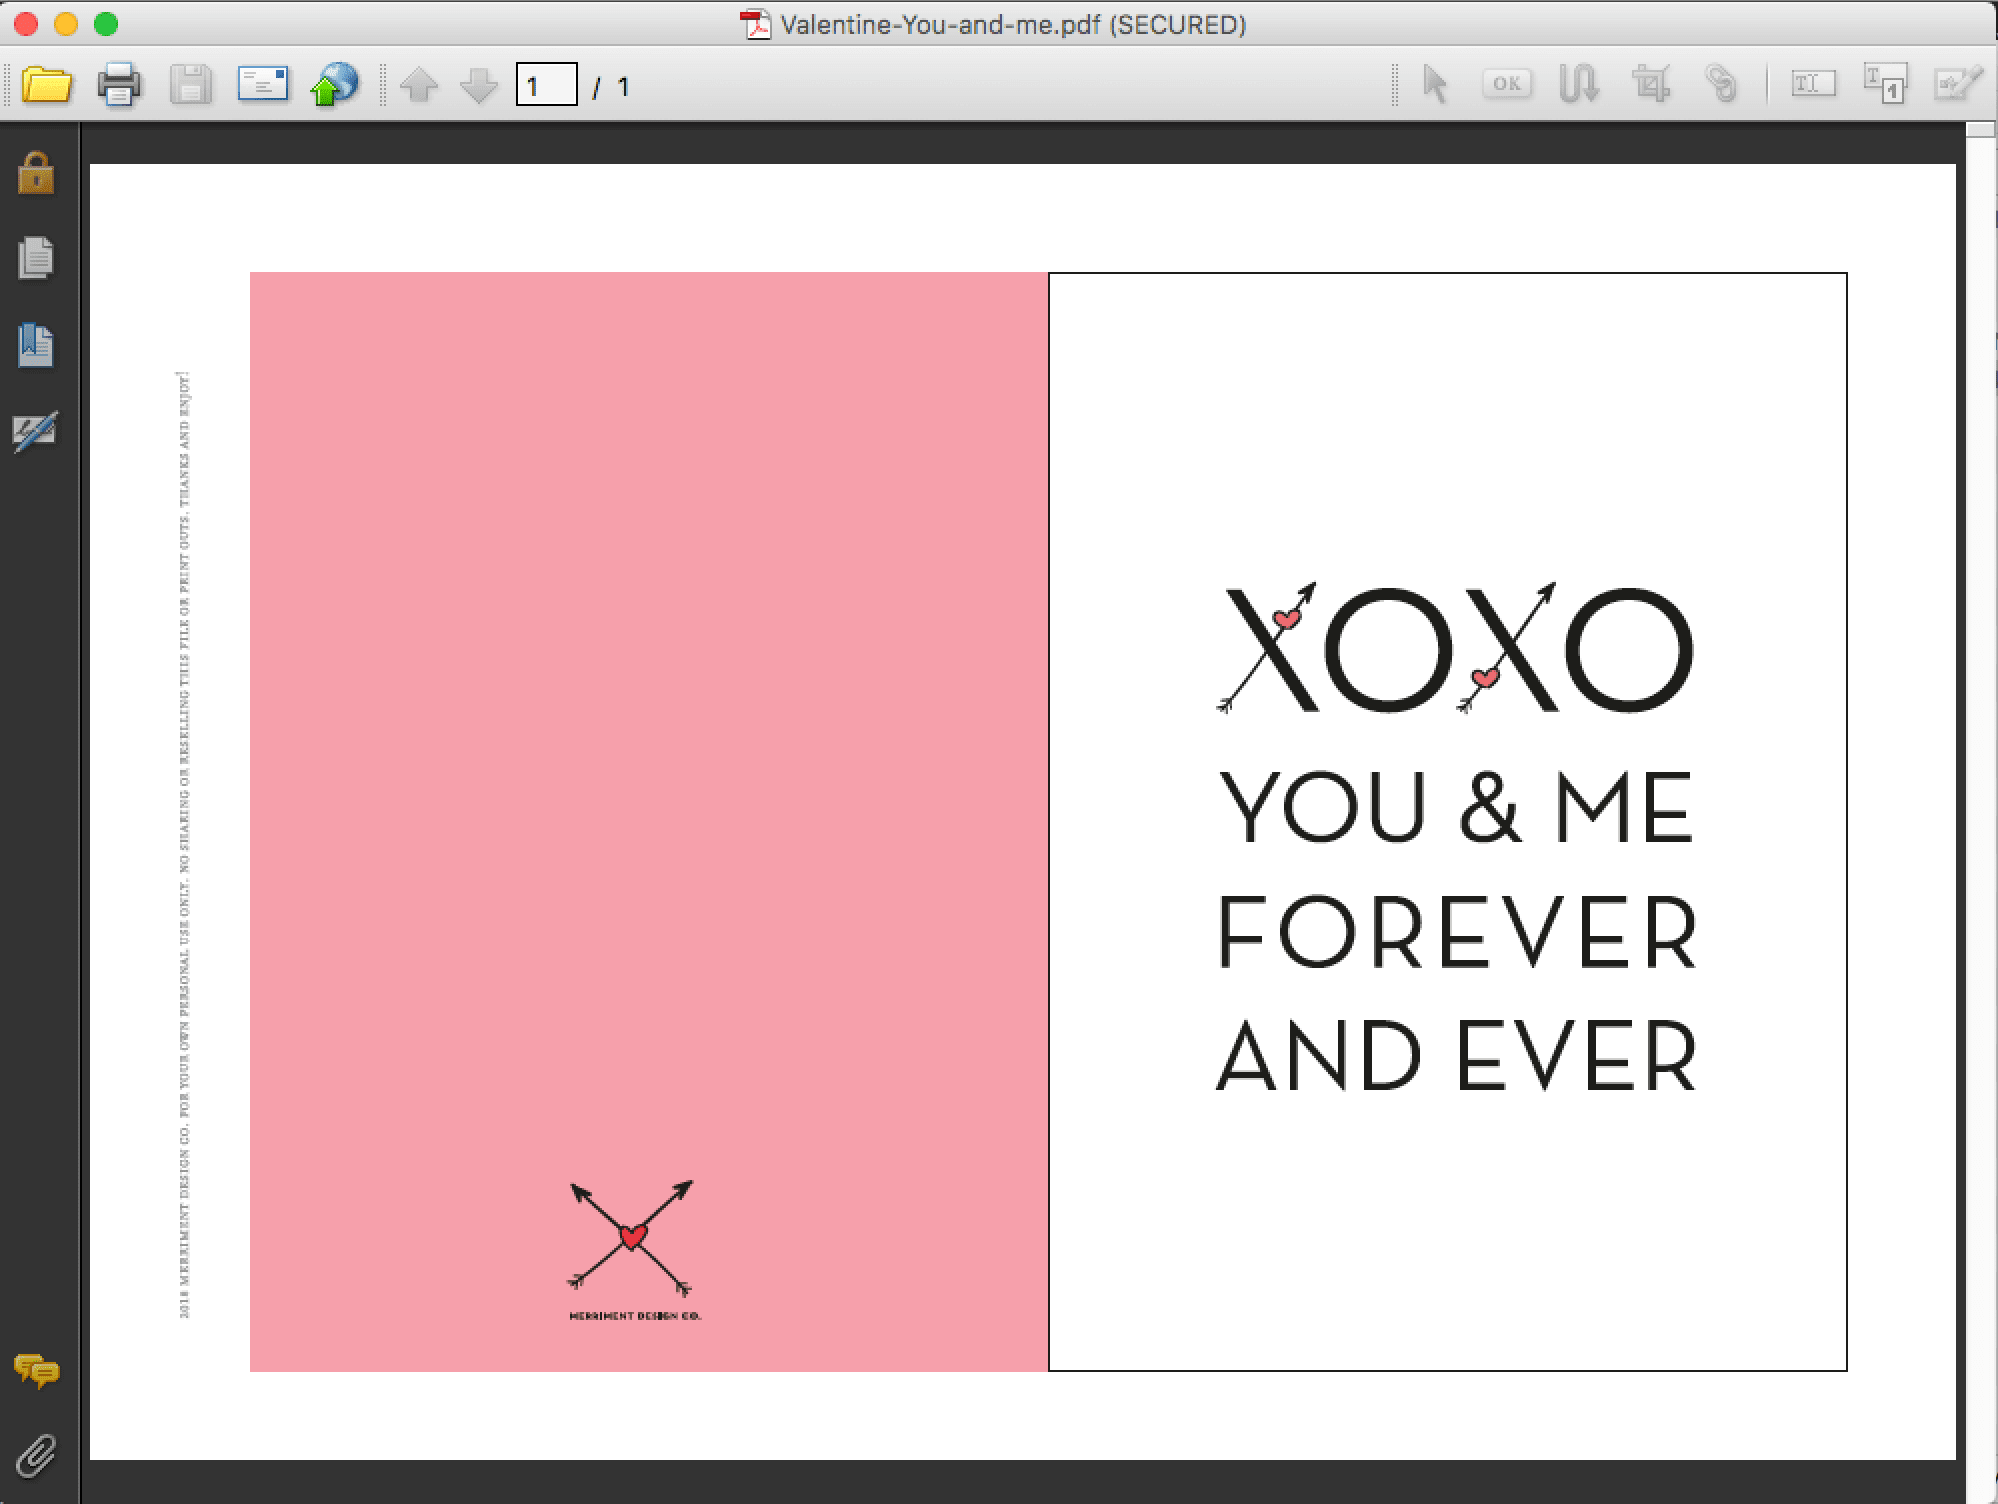This screenshot has width=1998, height=1504.
Task: Select the arrow pointer tool
Action: click(1435, 85)
